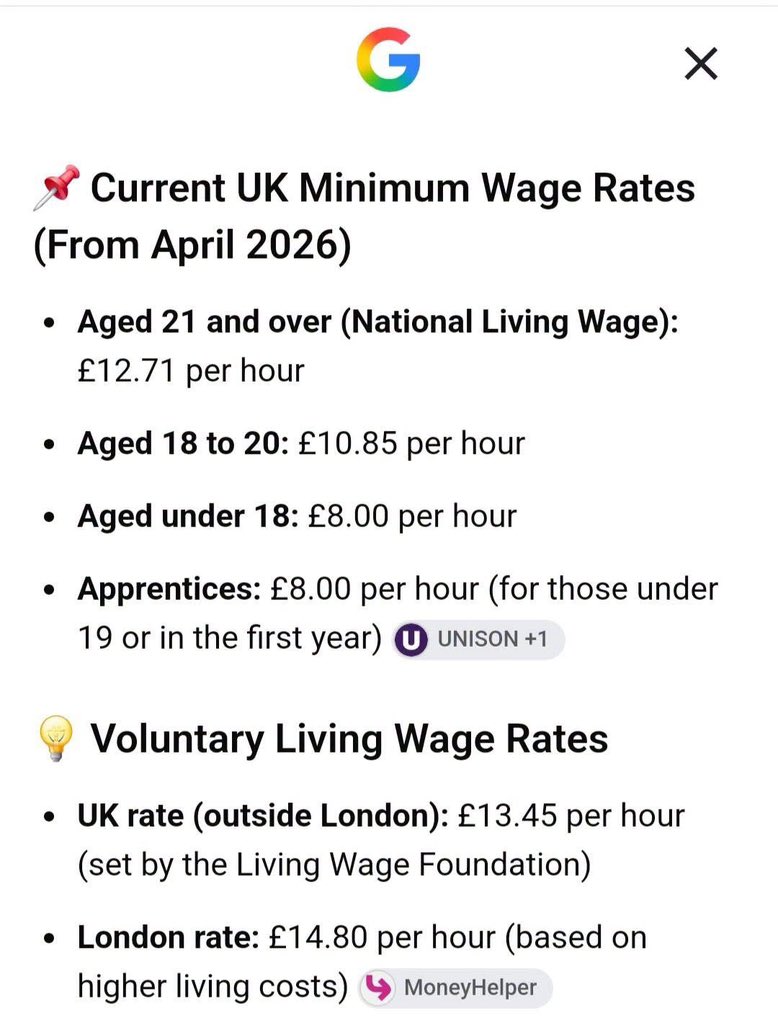Select the Voluntary Living Wage Rates heading
The image size is (778, 1024).
349,739
